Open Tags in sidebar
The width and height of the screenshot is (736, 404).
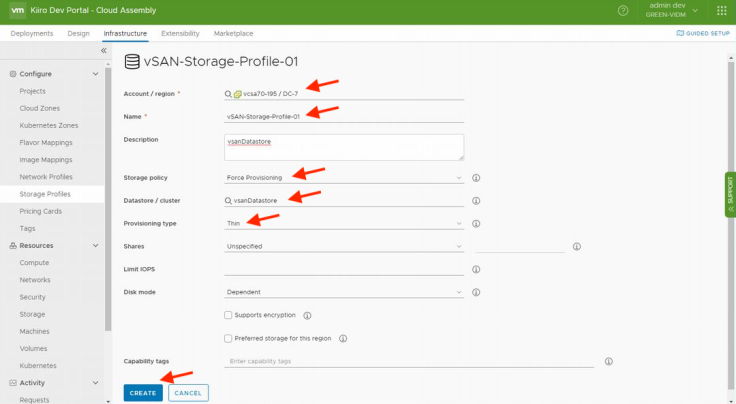(27, 229)
